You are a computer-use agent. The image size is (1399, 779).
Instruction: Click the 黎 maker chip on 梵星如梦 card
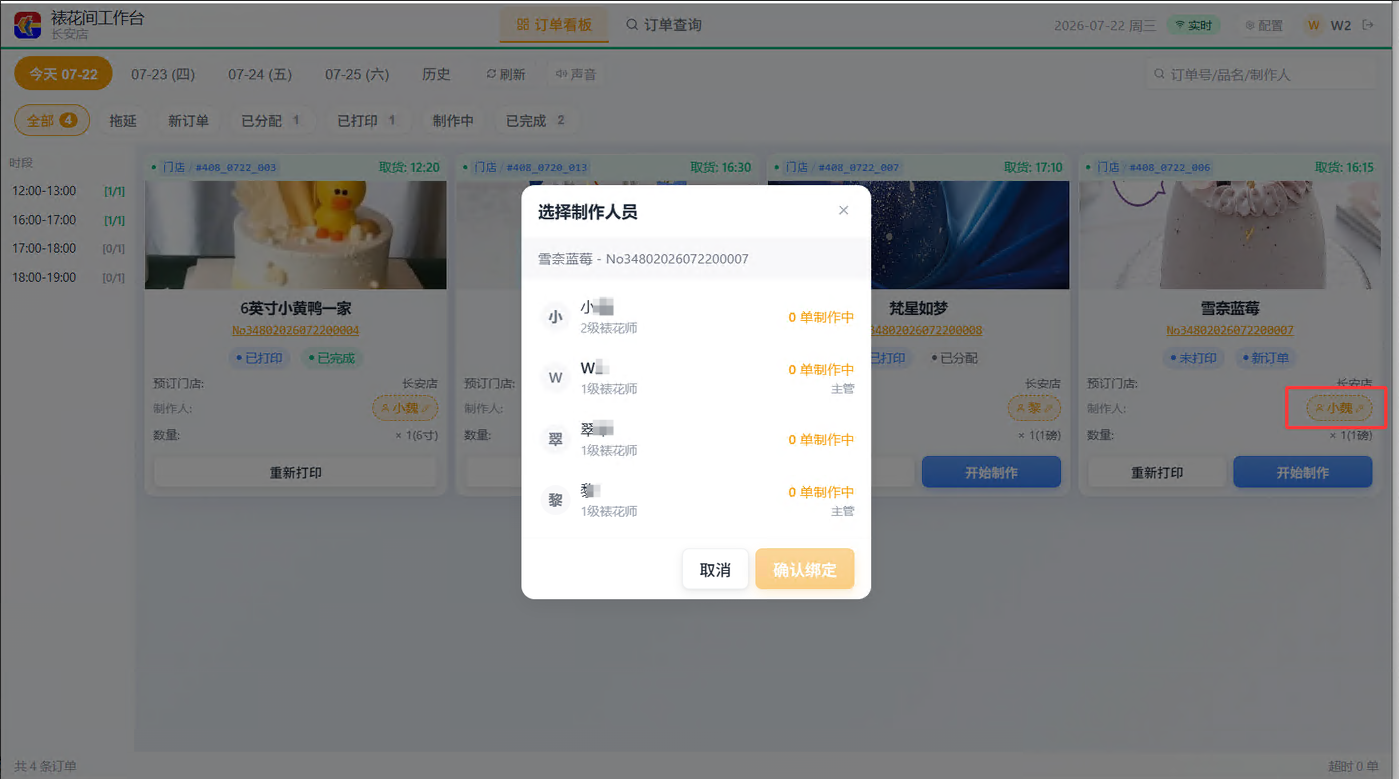coord(1034,408)
